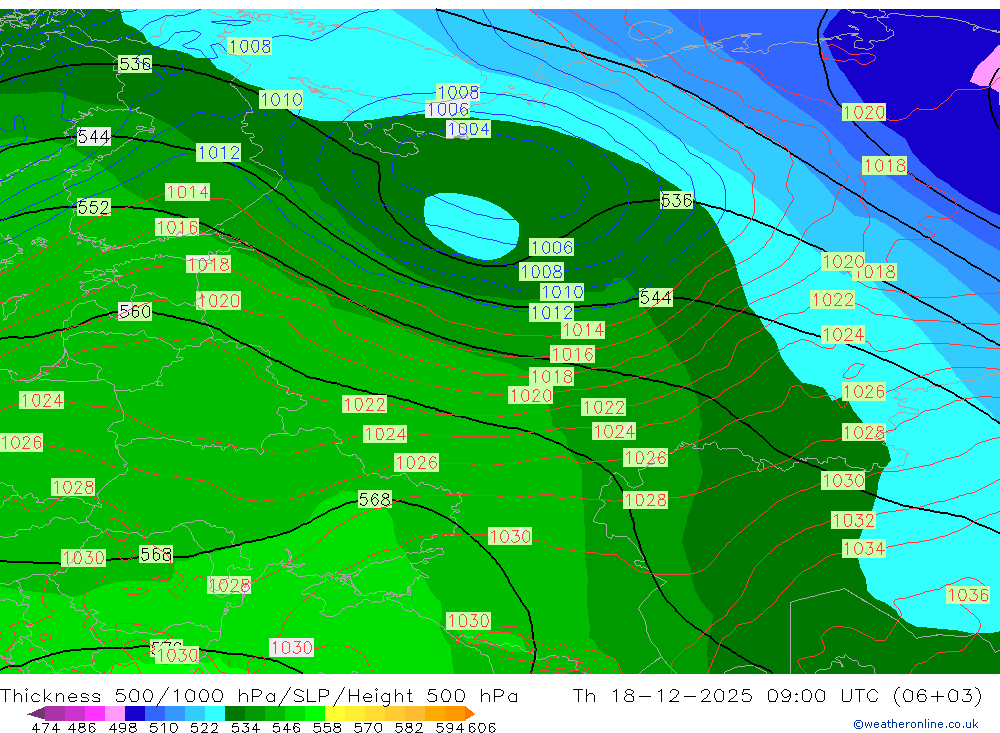This screenshot has height=733, width=1000.
Task: Click the 1030 label overlapping the 576 label
Action: point(178,655)
